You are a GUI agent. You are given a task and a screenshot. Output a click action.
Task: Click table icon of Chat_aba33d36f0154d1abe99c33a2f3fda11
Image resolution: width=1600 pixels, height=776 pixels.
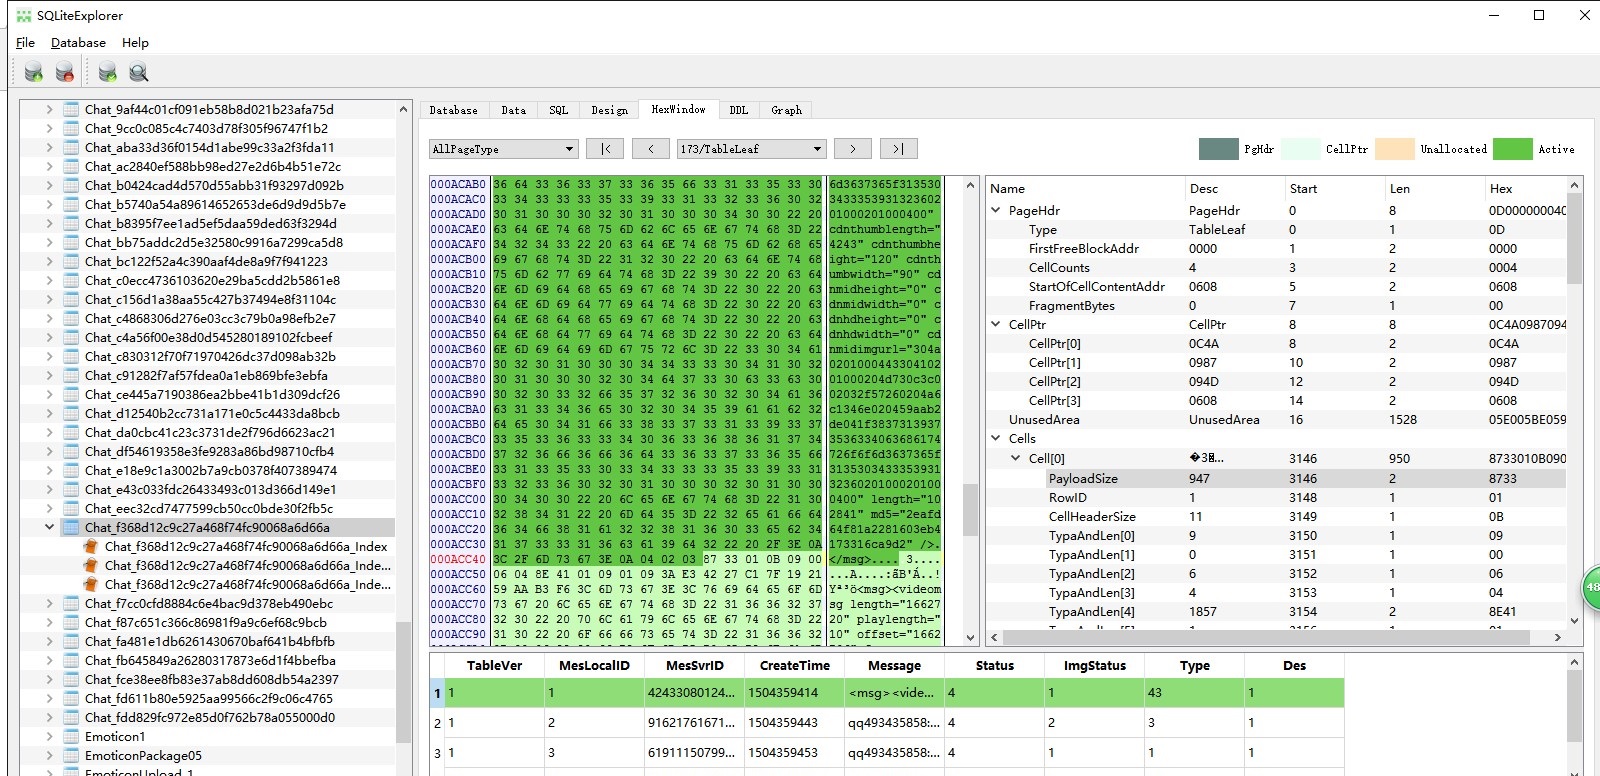tap(71, 147)
